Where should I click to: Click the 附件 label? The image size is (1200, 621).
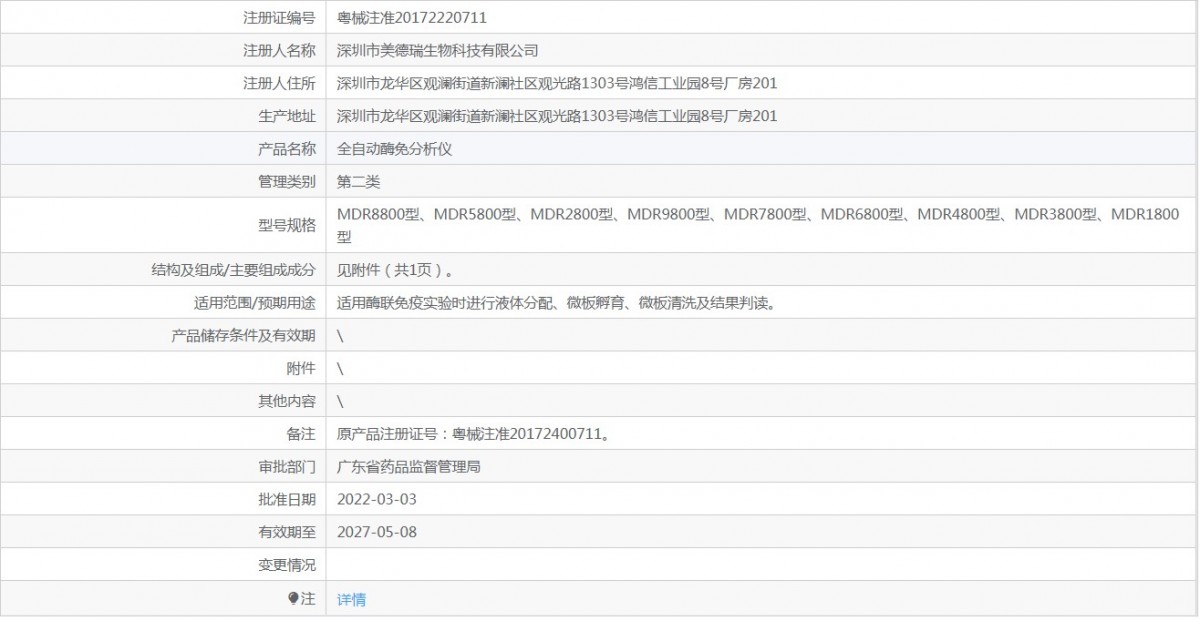click(x=301, y=368)
